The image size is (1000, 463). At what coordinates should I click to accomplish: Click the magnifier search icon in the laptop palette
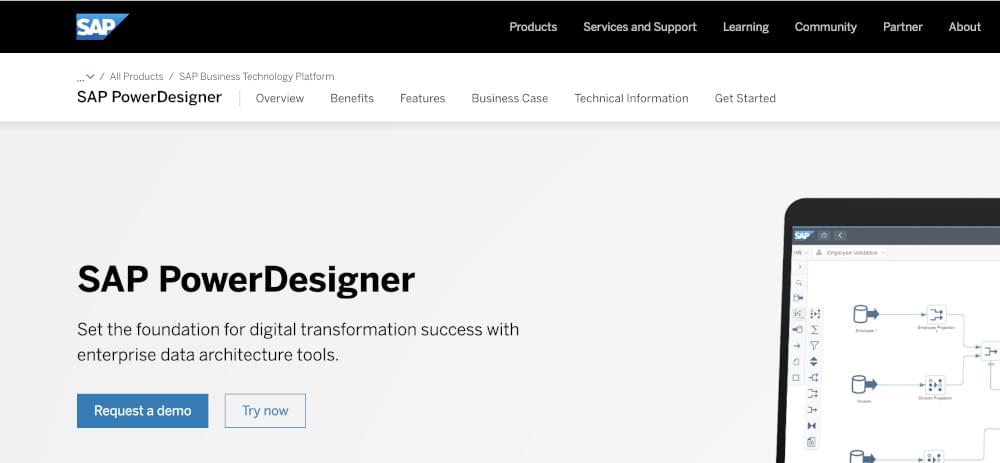798,283
